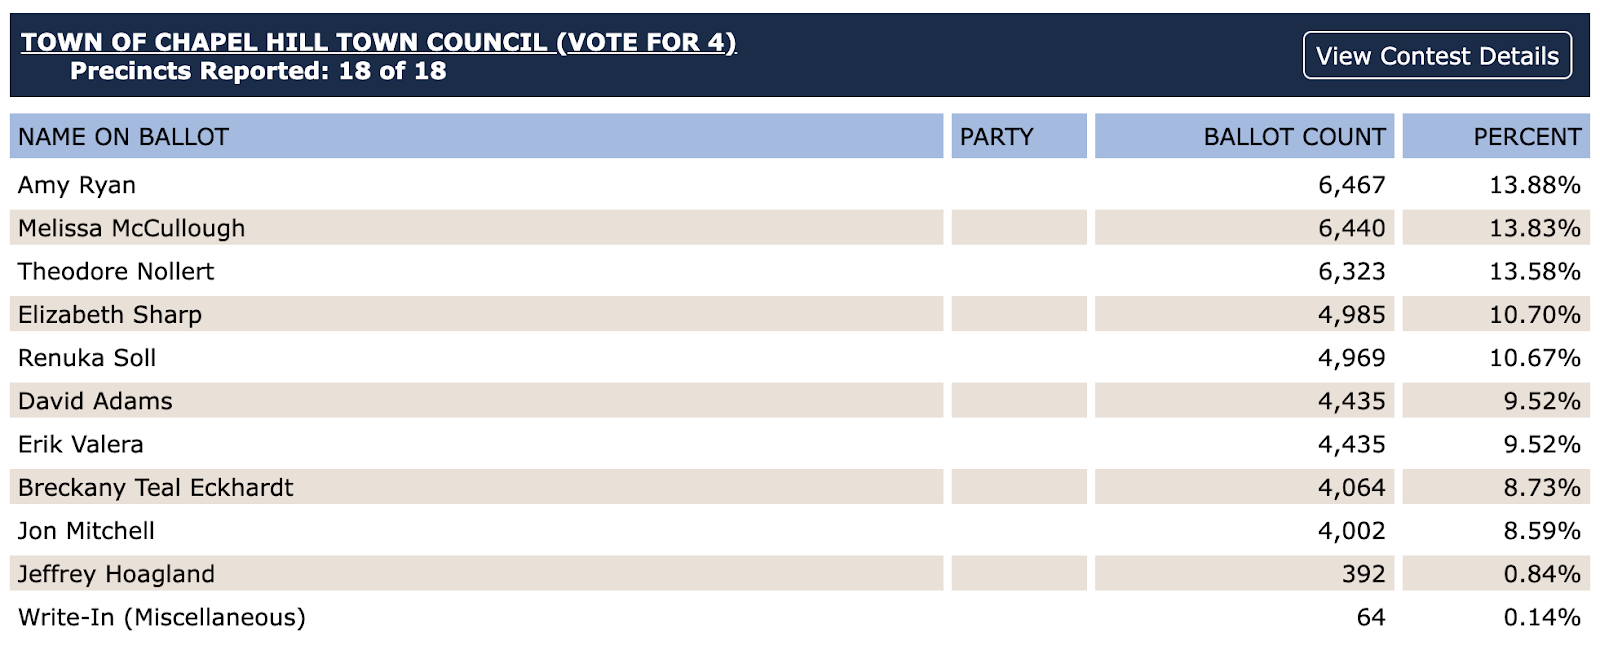
Task: Click the PERCENT column header
Action: (x=1527, y=137)
